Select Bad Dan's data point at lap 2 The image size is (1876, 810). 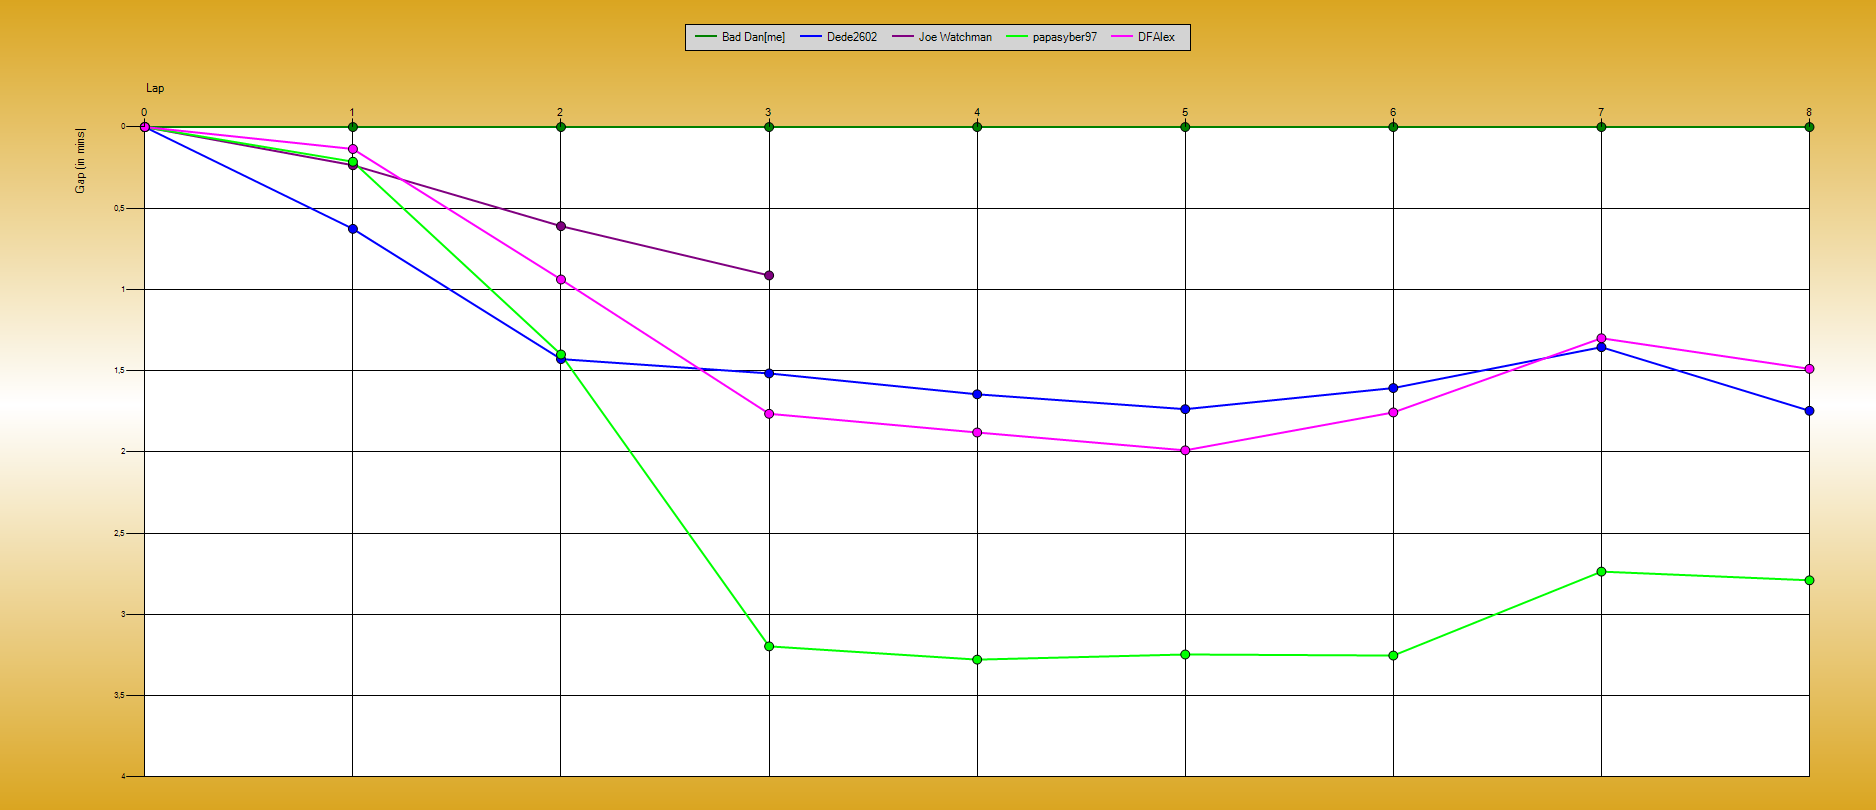tap(561, 127)
